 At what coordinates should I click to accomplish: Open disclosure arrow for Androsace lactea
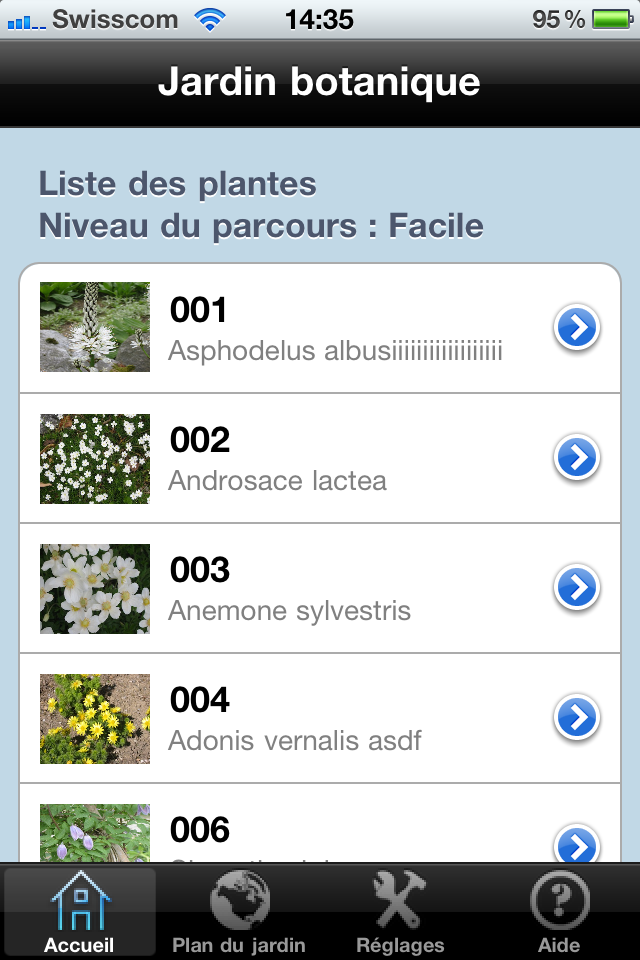pyautogui.click(x=577, y=458)
